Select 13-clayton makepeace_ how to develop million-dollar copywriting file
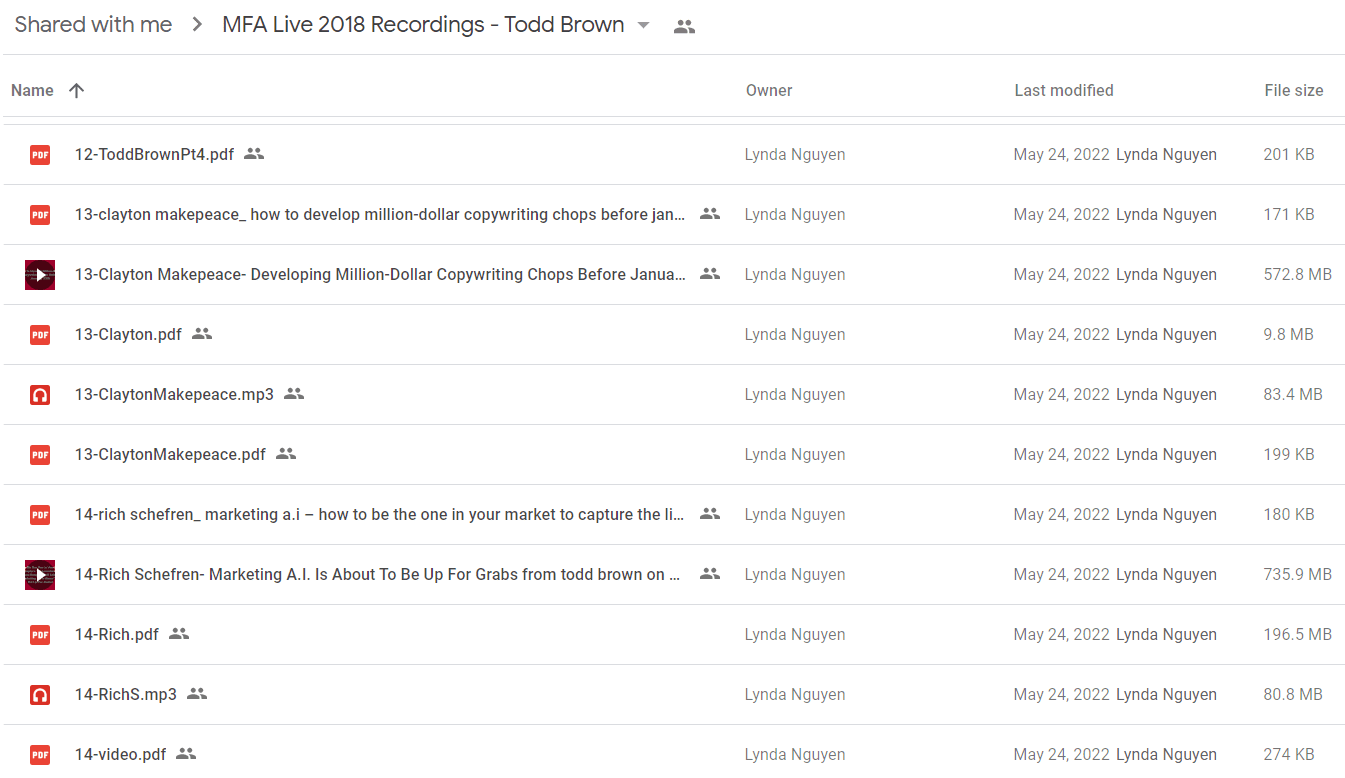Viewport: 1345px width, 778px height. [381, 215]
